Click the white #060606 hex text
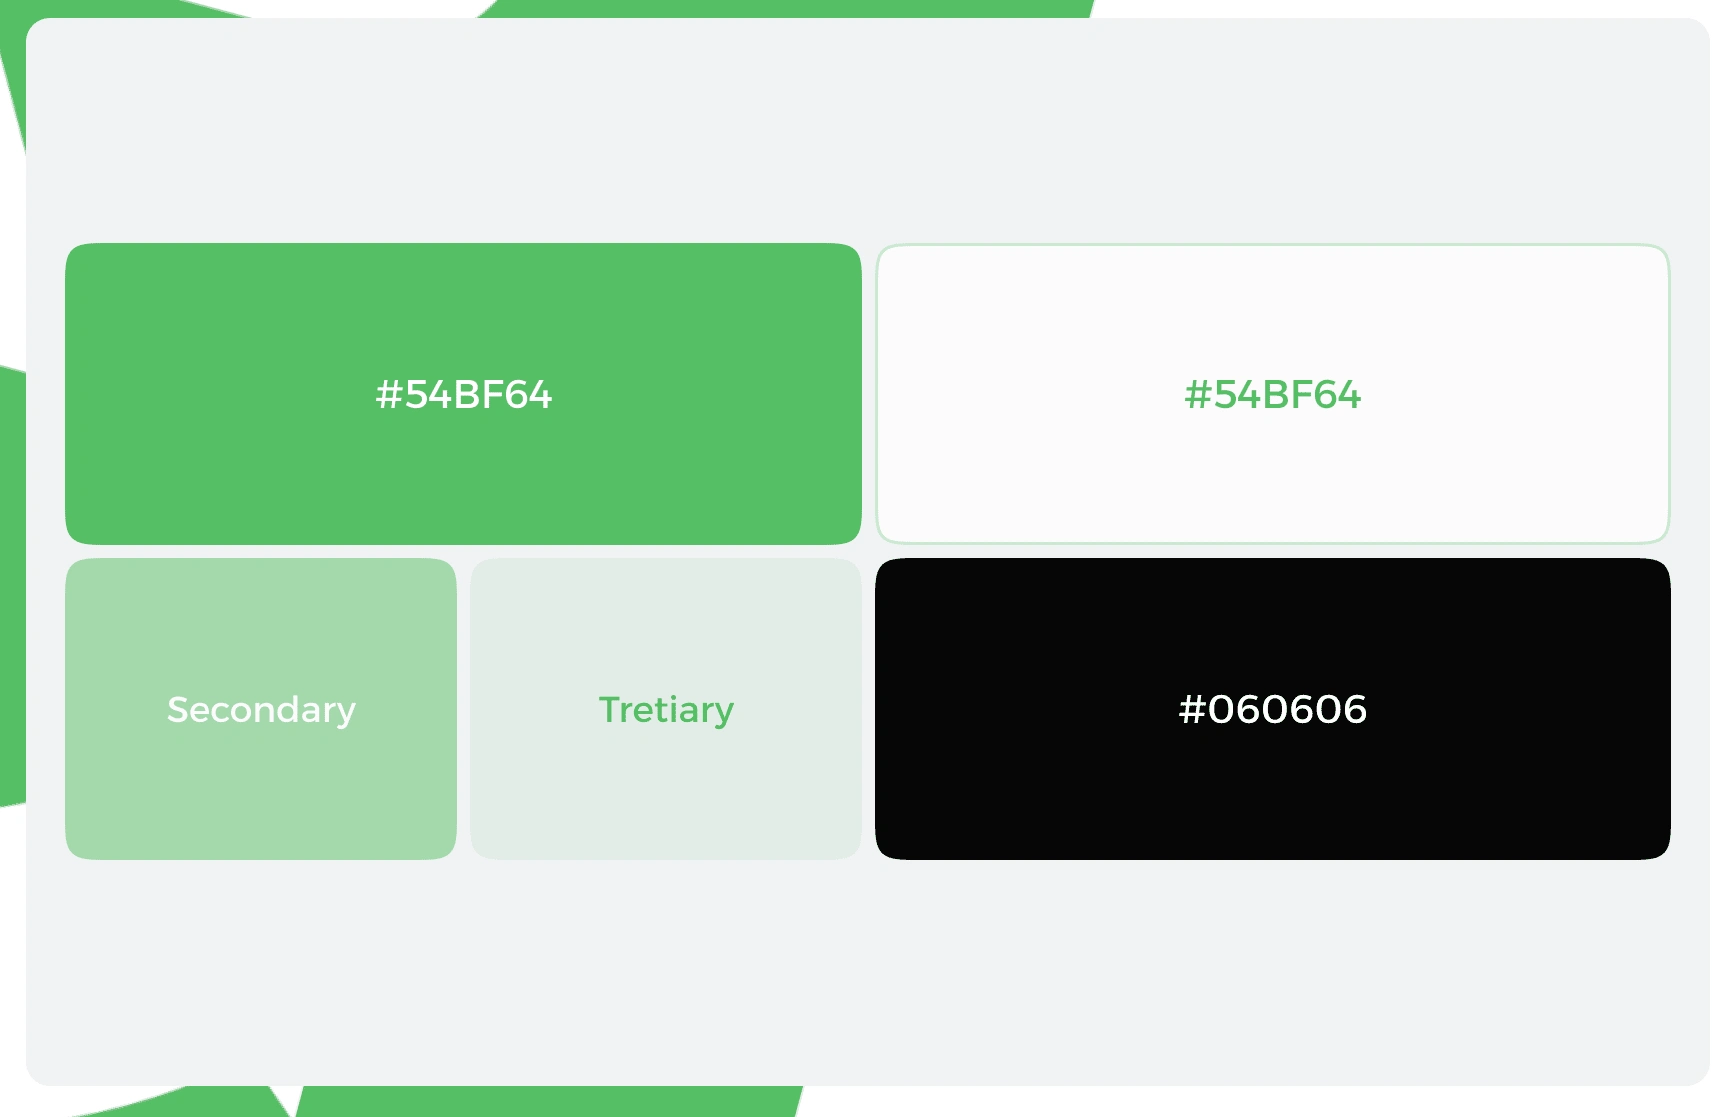Screen dimensions: 1728x1117 (x=1272, y=709)
